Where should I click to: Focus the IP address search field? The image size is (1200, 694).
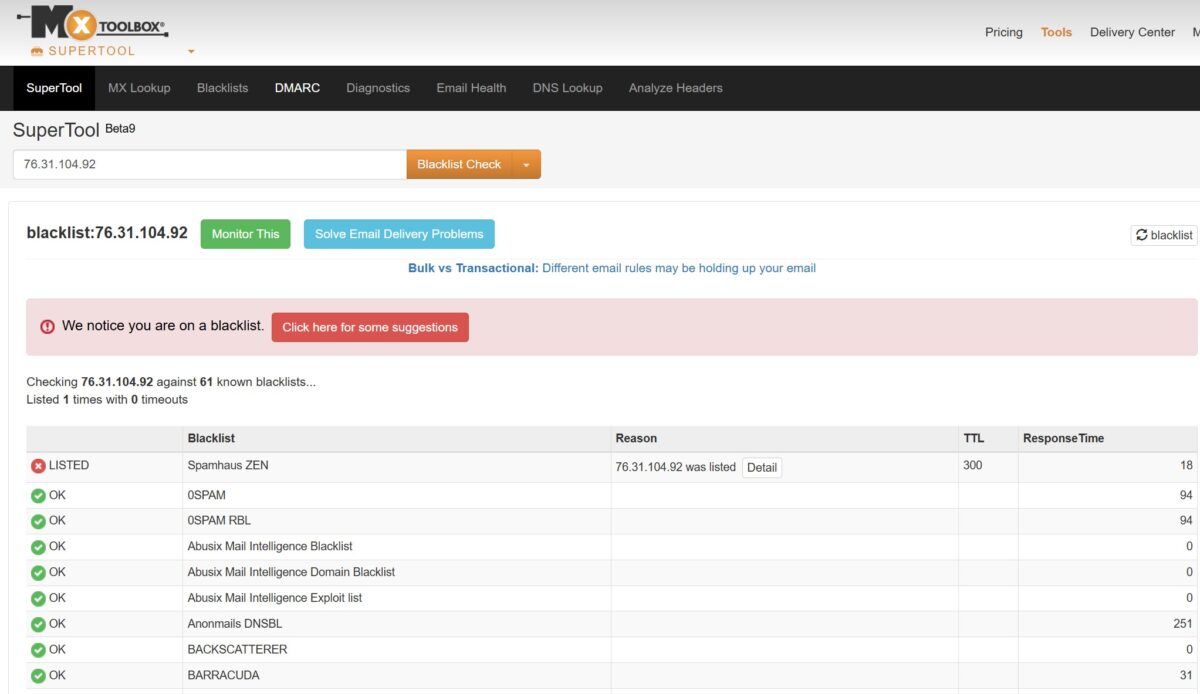209,165
